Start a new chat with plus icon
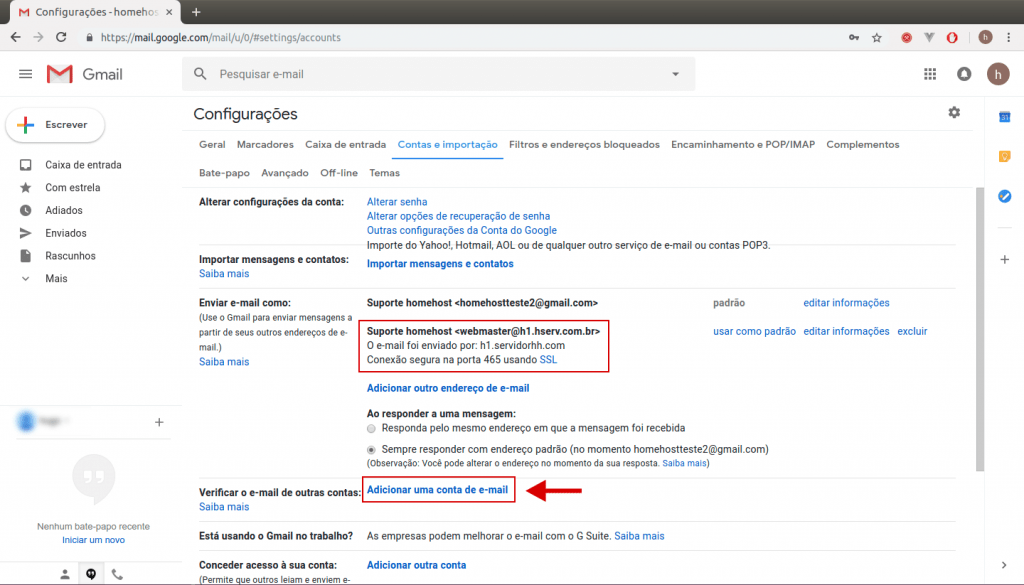The width and height of the screenshot is (1024, 585). [x=159, y=422]
